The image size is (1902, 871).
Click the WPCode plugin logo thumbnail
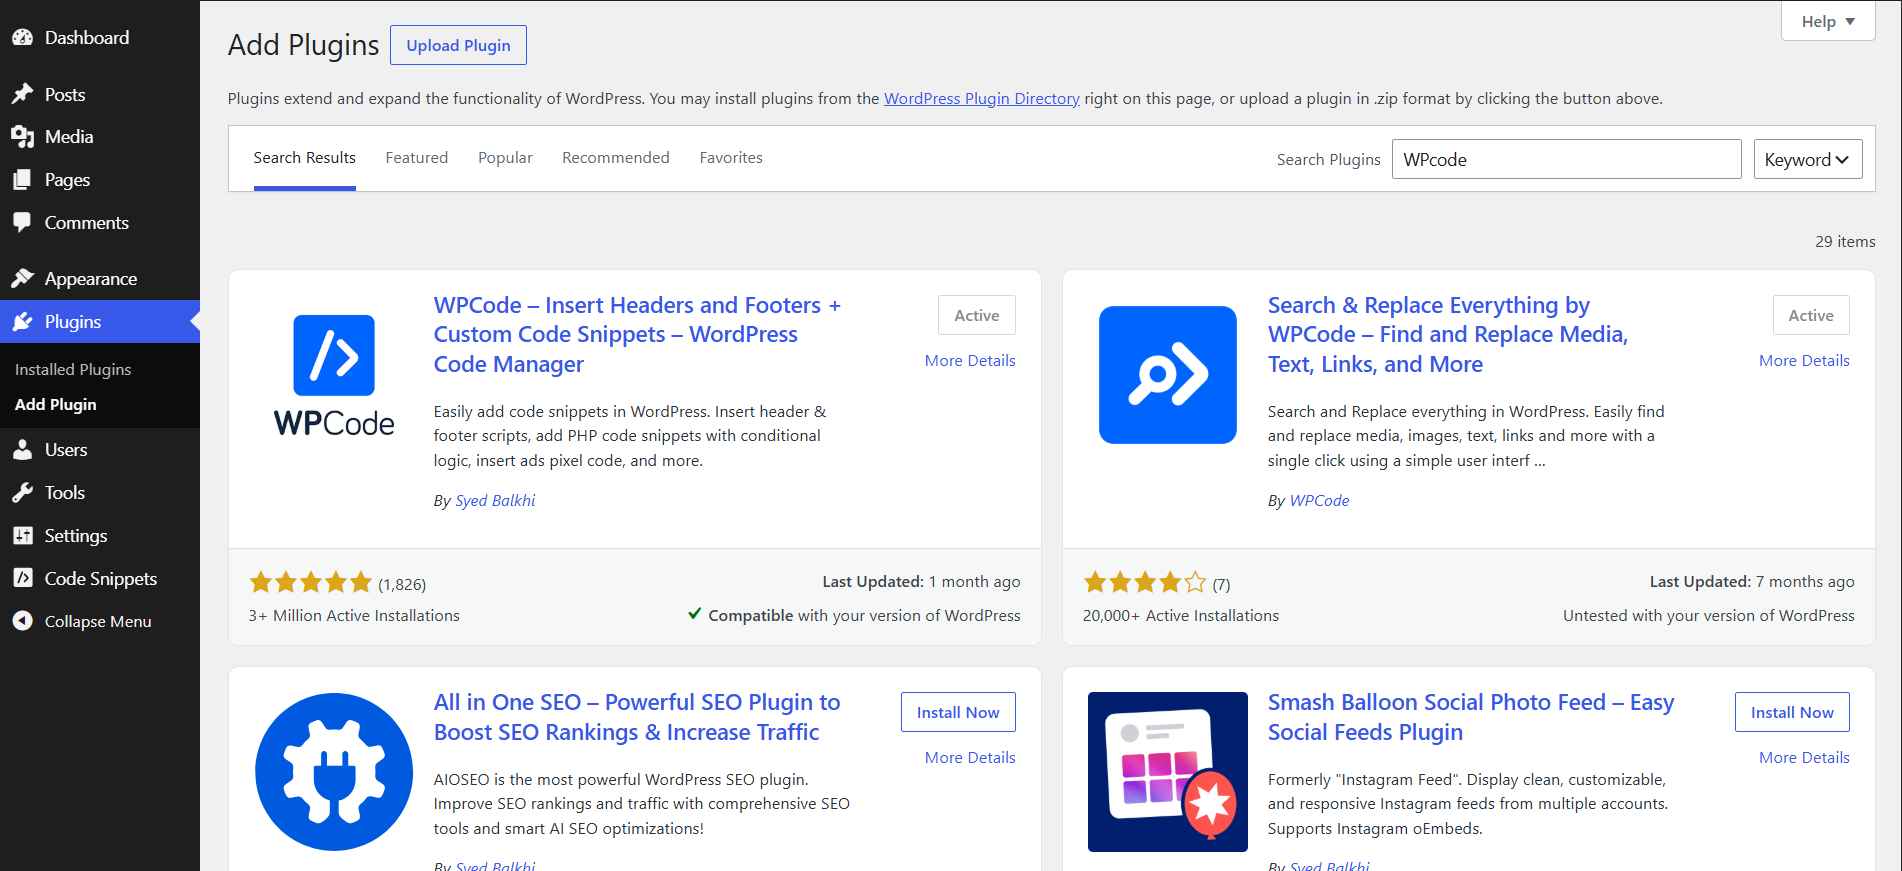pyautogui.click(x=334, y=376)
